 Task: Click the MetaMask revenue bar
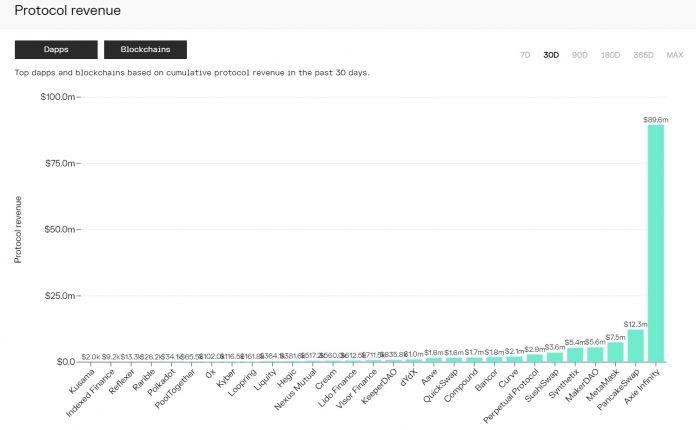[x=616, y=351]
